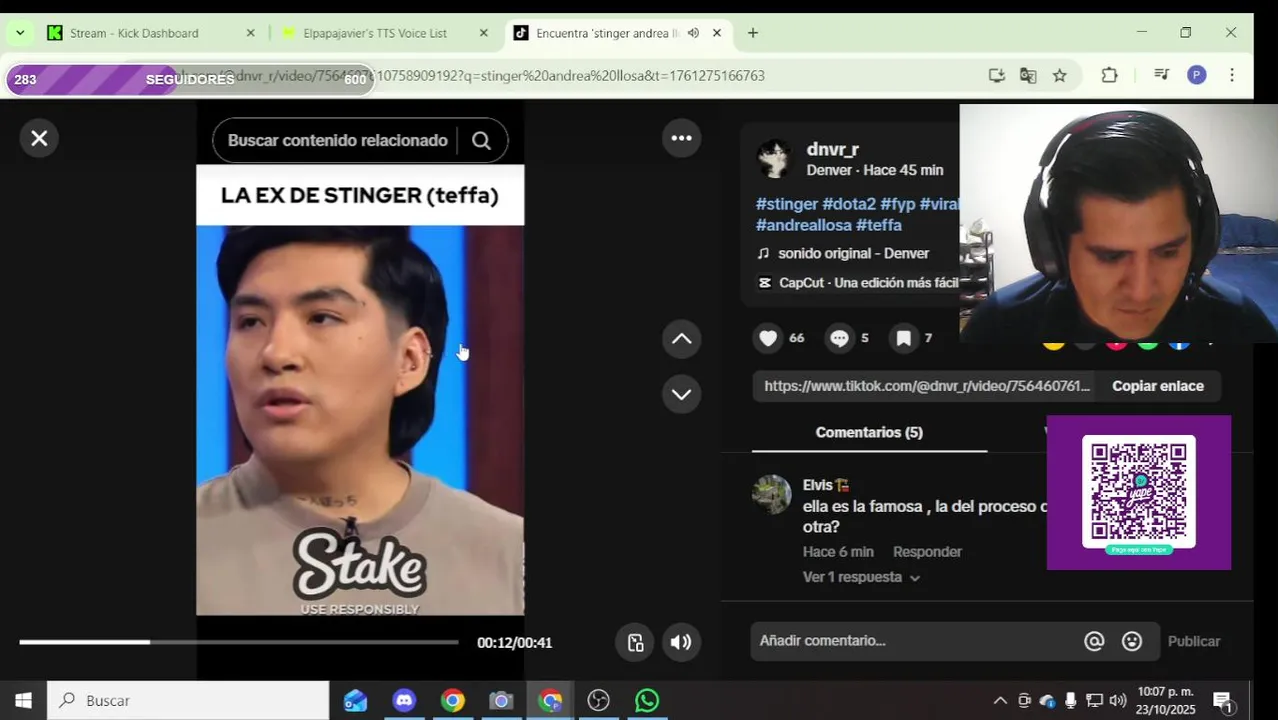Mute the video with speaker icon
Image resolution: width=1278 pixels, height=720 pixels.
pos(681,643)
